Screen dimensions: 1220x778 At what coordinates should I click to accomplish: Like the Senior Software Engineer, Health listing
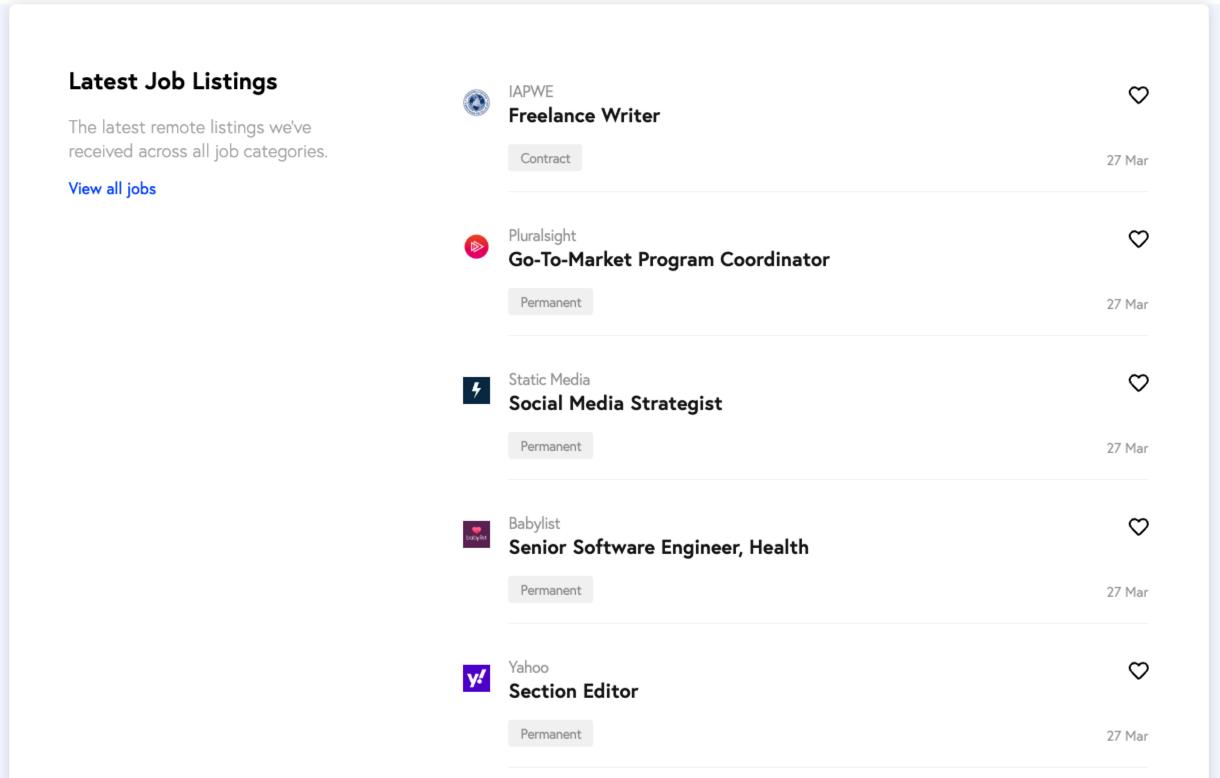[1138, 527]
